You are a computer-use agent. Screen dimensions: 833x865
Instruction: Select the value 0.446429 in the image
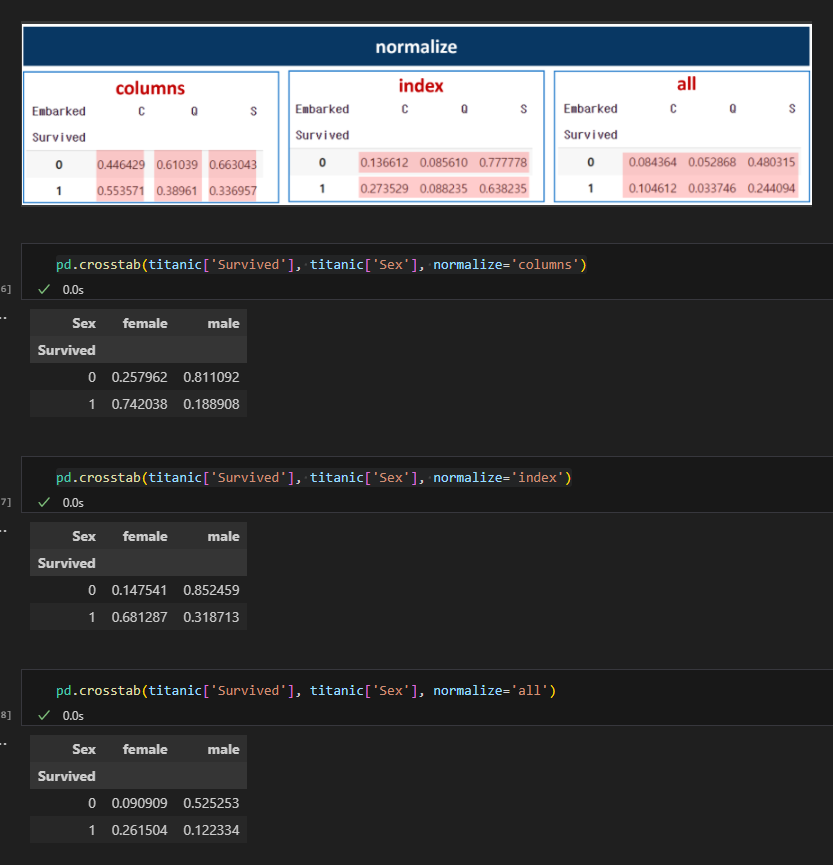tap(121, 164)
